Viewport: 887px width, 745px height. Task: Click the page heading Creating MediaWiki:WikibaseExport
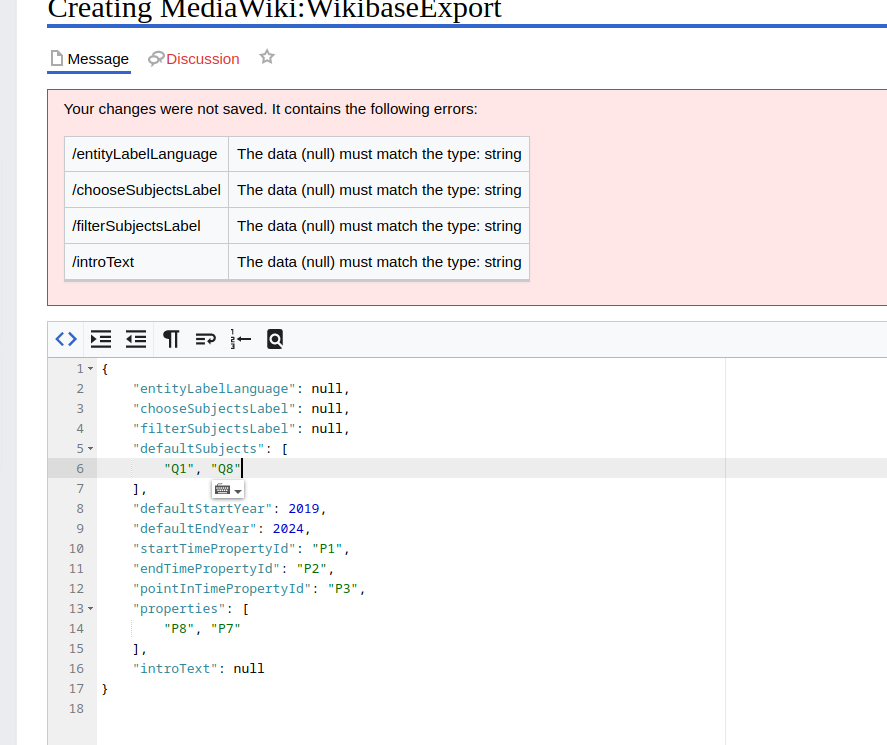pos(274,8)
